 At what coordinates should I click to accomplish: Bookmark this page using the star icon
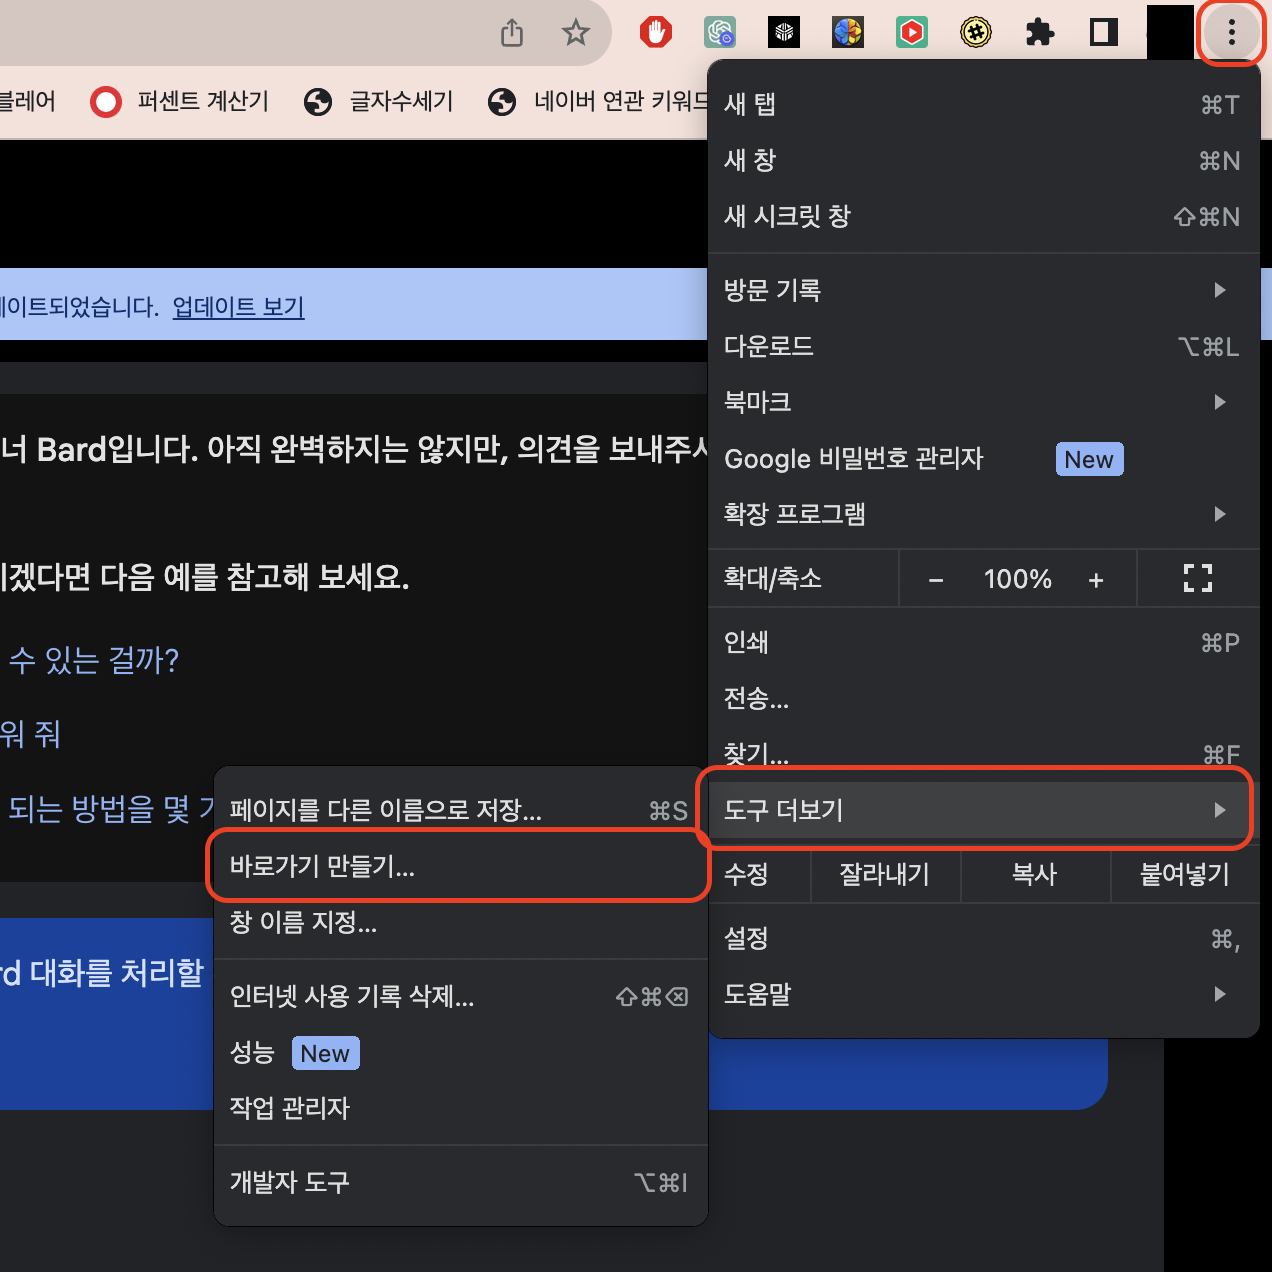pyautogui.click(x=575, y=32)
